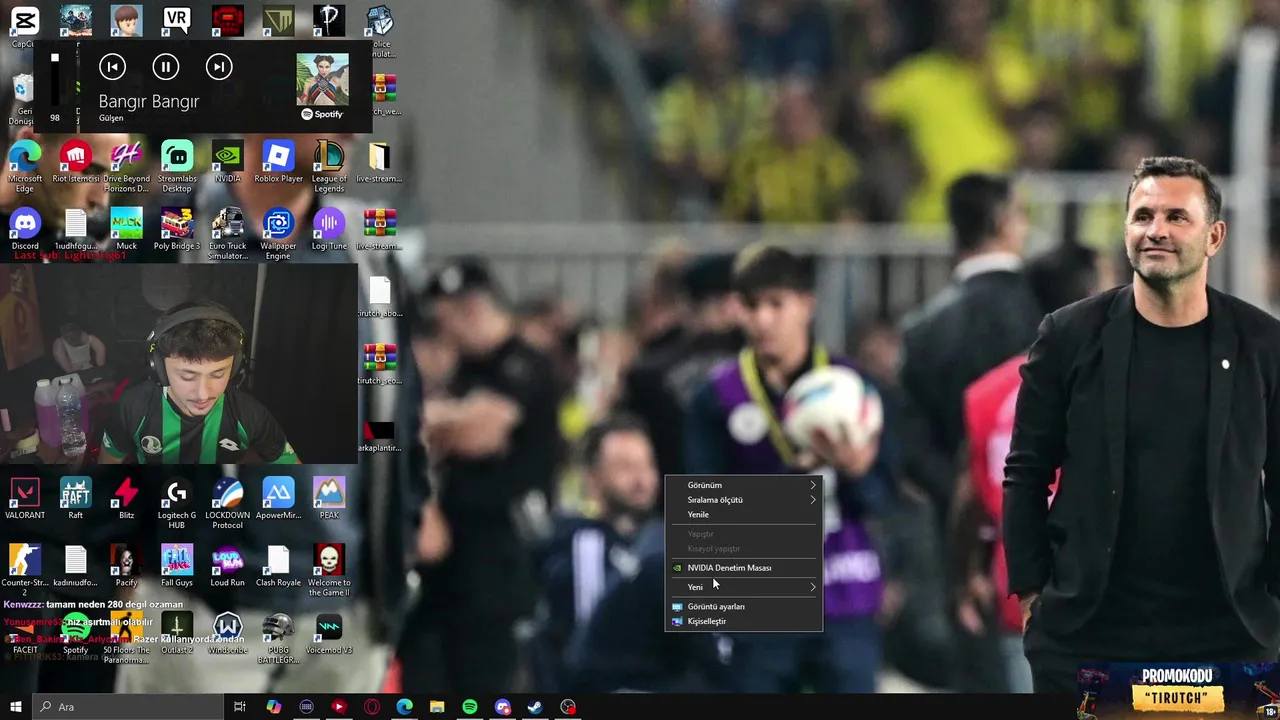Select LOCKDOWN Protocol desktop icon
This screenshot has width=1280, height=720.
point(228,502)
